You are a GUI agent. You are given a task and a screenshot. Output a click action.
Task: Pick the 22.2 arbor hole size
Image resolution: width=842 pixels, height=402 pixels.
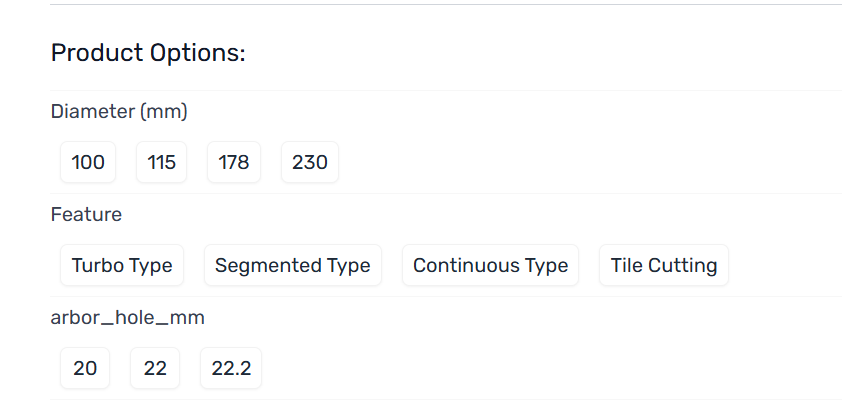pos(231,369)
